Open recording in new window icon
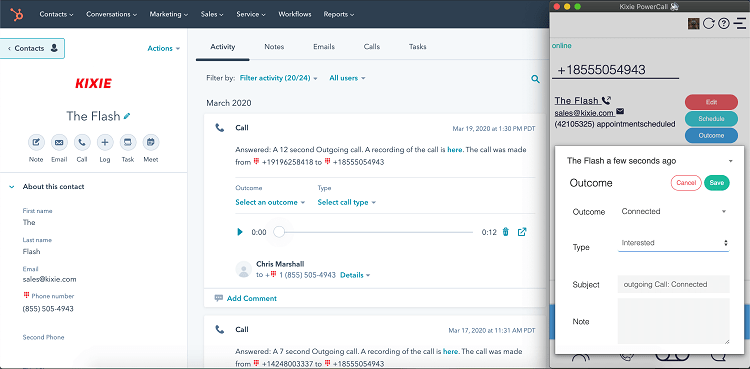This screenshot has width=750, height=369. pyautogui.click(x=522, y=232)
